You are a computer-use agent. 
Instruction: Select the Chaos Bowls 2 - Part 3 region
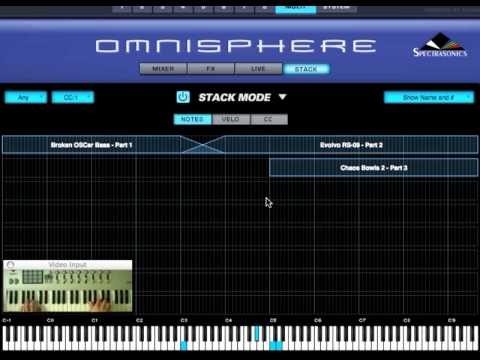[x=374, y=167]
